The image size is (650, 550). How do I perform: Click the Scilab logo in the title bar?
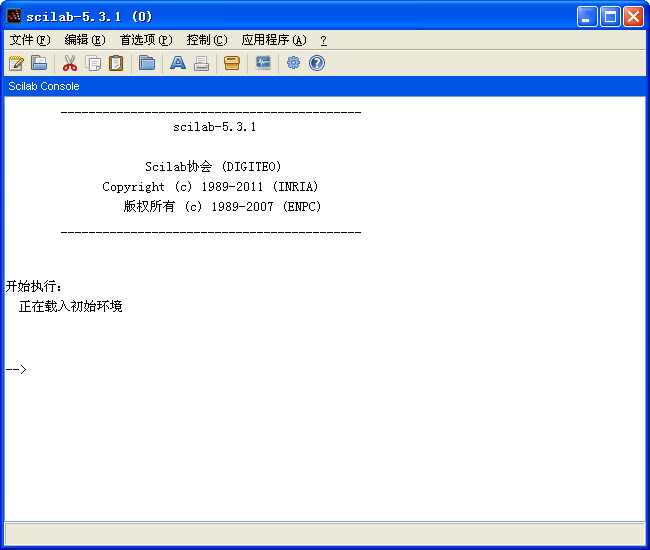click(x=14, y=16)
